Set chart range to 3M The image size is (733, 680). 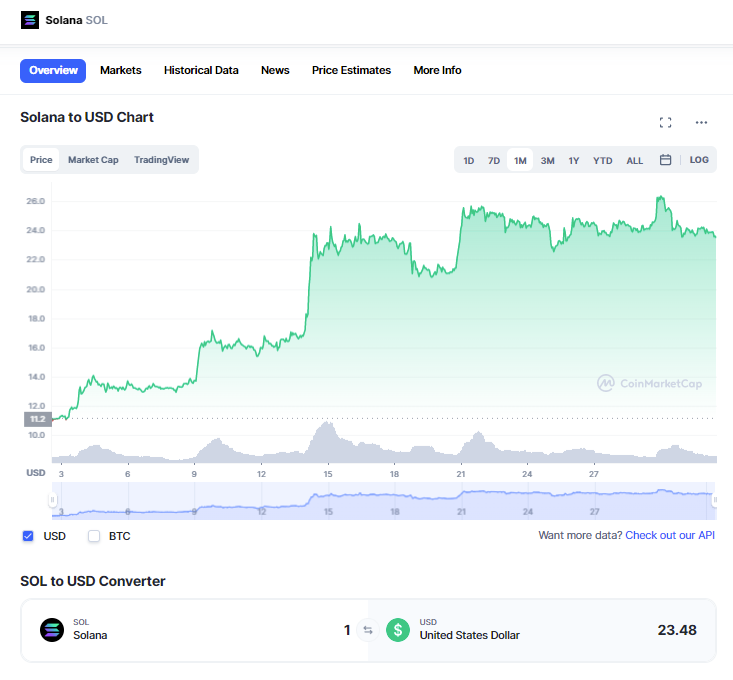547,160
